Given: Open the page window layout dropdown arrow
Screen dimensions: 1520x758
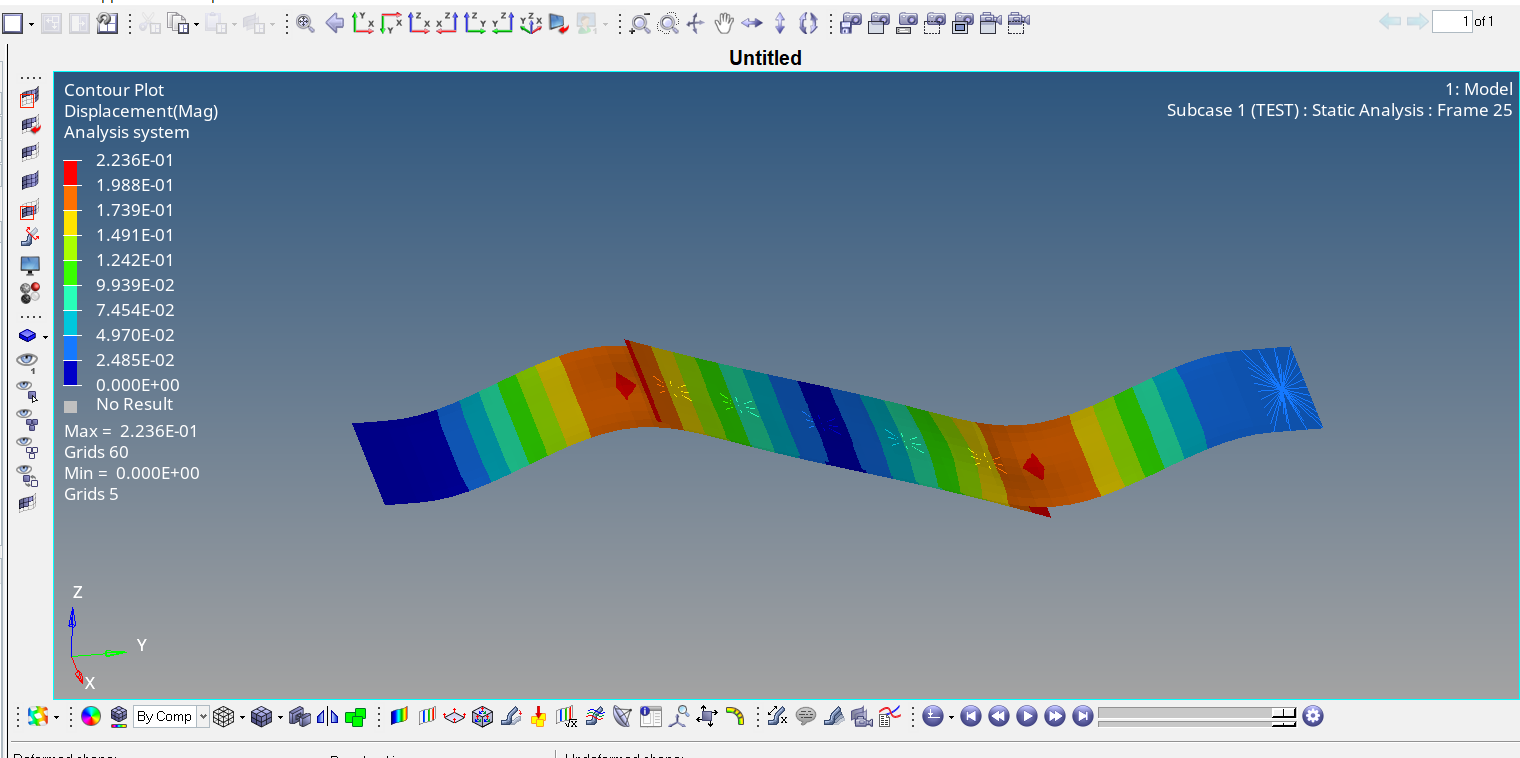Looking at the screenshot, I should point(32,23).
